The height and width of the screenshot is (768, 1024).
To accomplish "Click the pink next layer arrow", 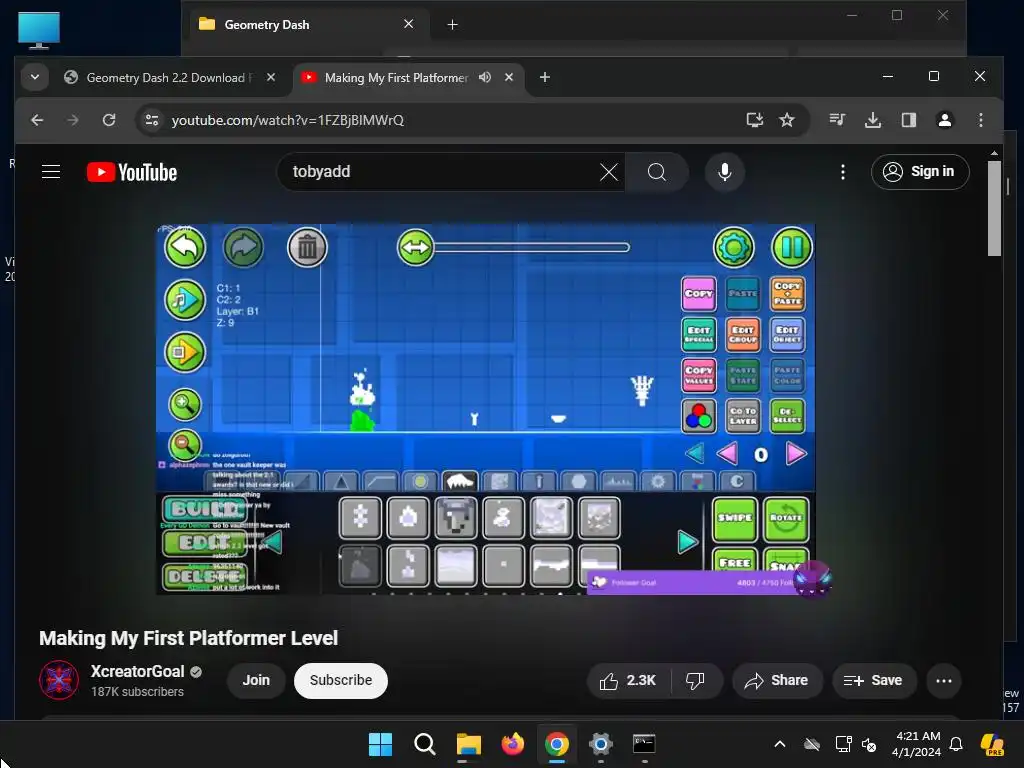I will pos(795,454).
